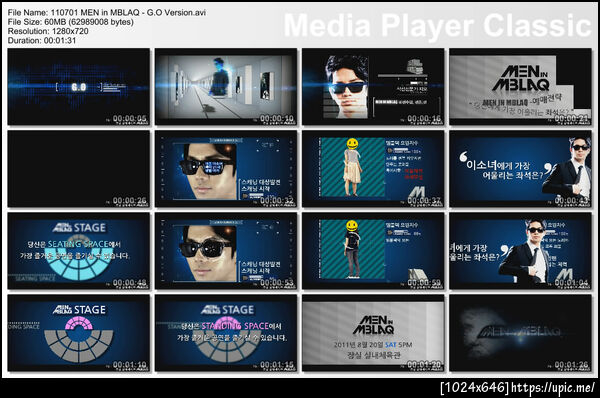Select the thumbnail at timestamp 00:00:32
The width and height of the screenshot is (600, 398).
[226, 169]
